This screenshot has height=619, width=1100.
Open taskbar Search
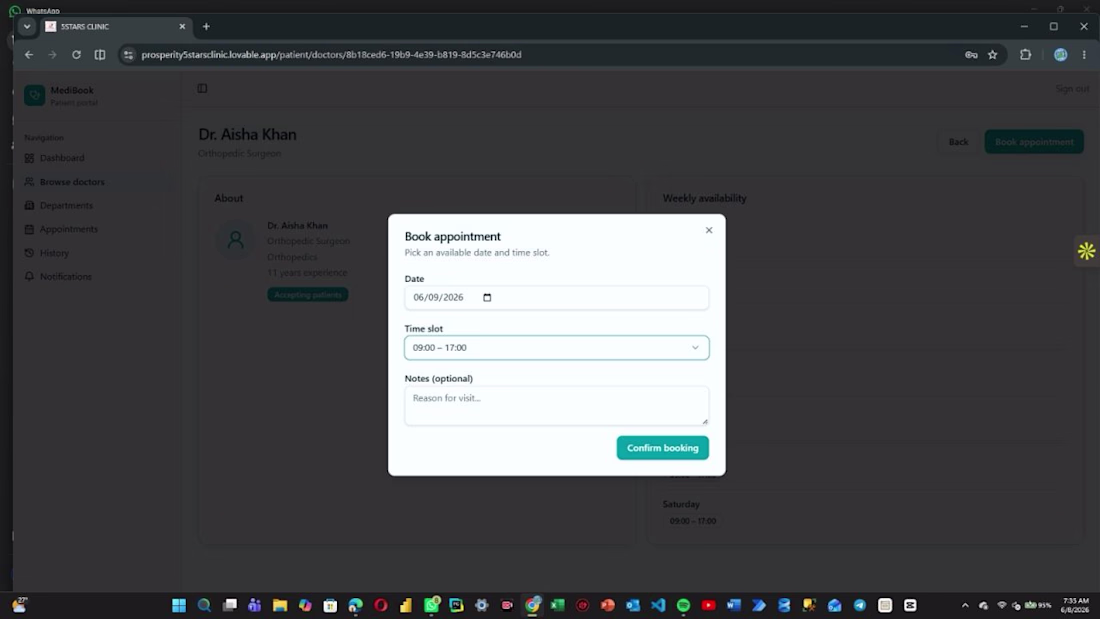tap(204, 605)
